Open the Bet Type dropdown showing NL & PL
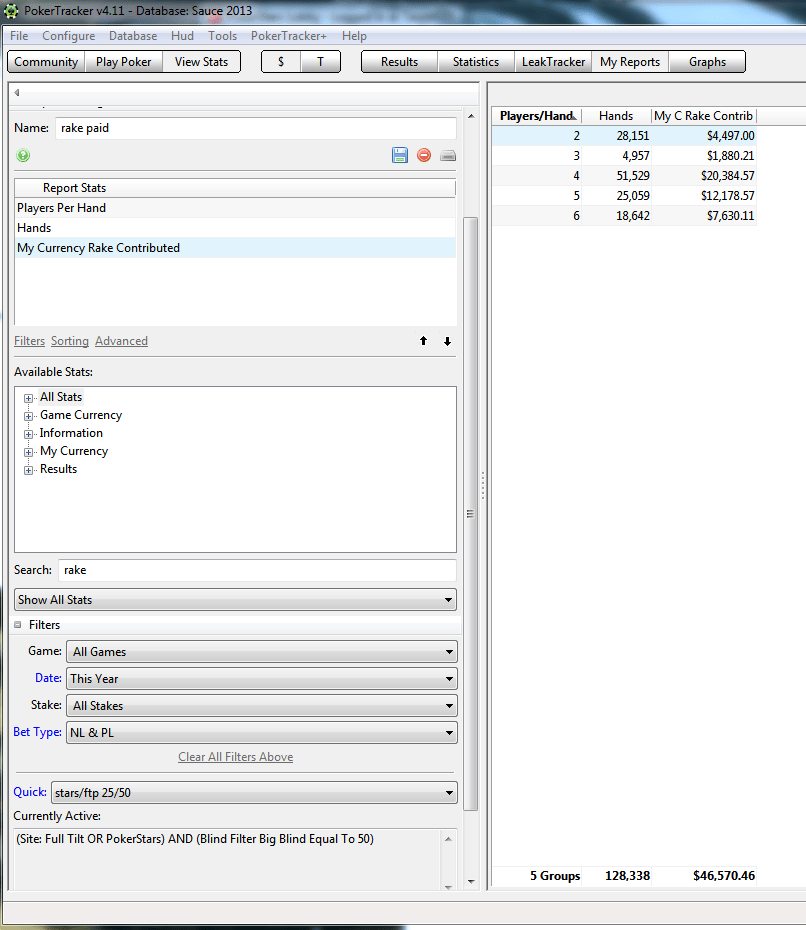The width and height of the screenshot is (806, 930). point(262,732)
